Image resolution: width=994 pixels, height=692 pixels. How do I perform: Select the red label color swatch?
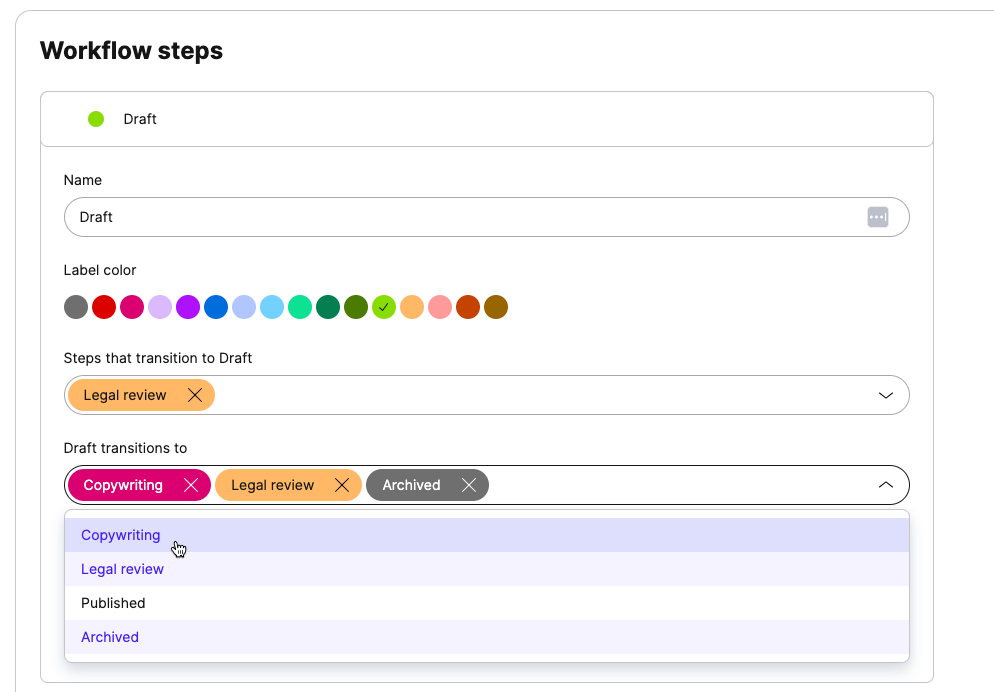click(x=104, y=307)
